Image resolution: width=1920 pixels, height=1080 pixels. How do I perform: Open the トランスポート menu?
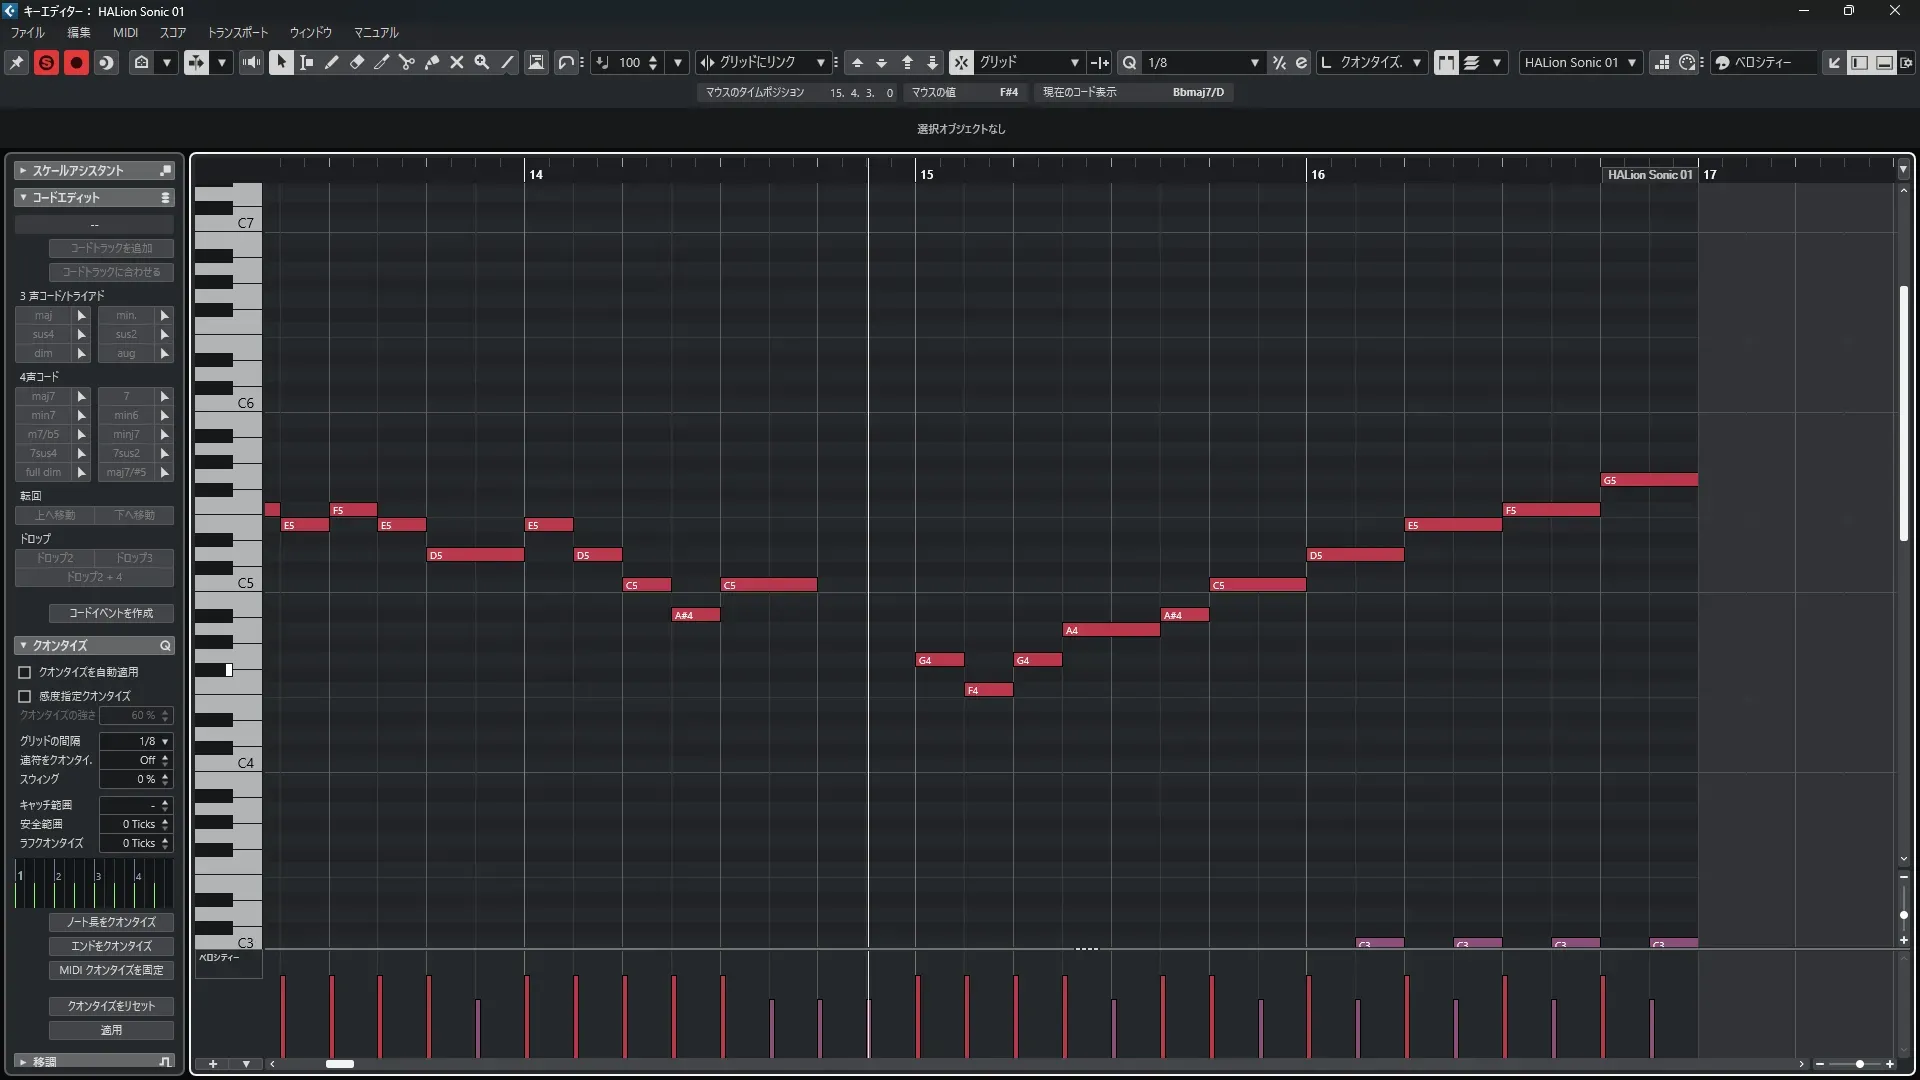pyautogui.click(x=237, y=32)
